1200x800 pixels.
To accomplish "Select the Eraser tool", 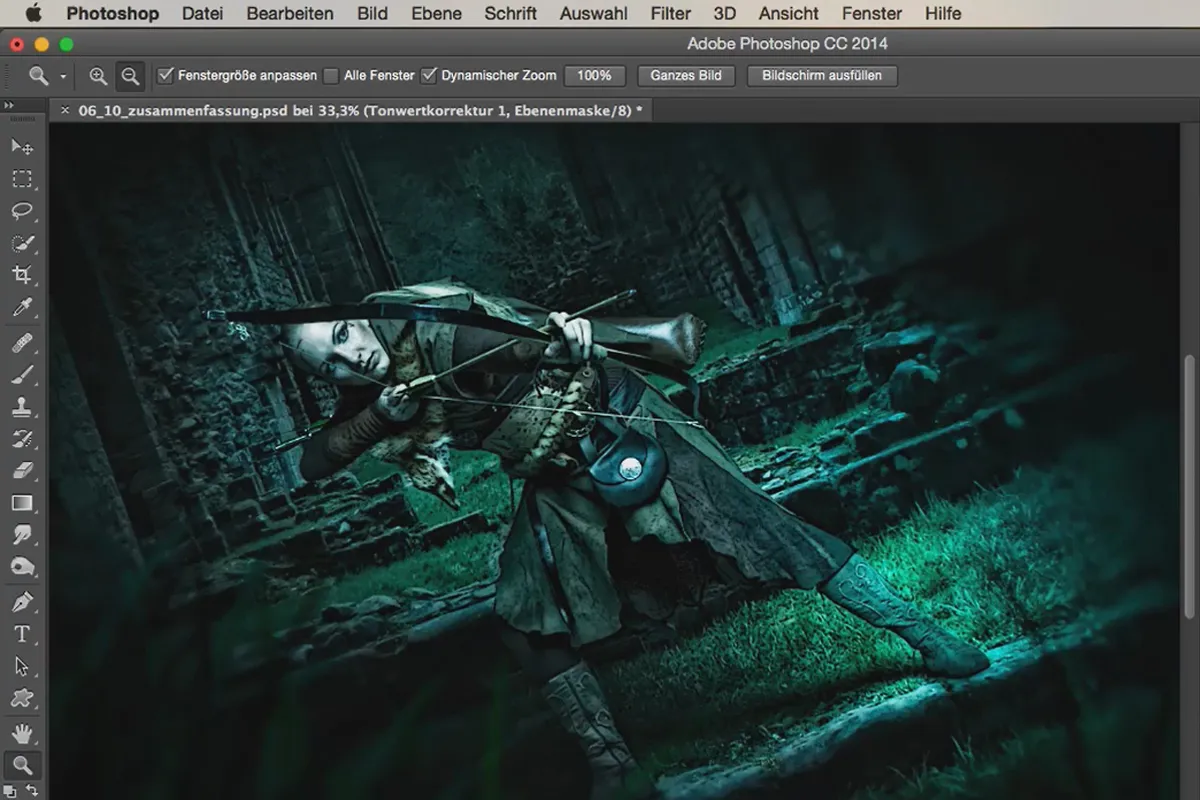I will (x=22, y=470).
